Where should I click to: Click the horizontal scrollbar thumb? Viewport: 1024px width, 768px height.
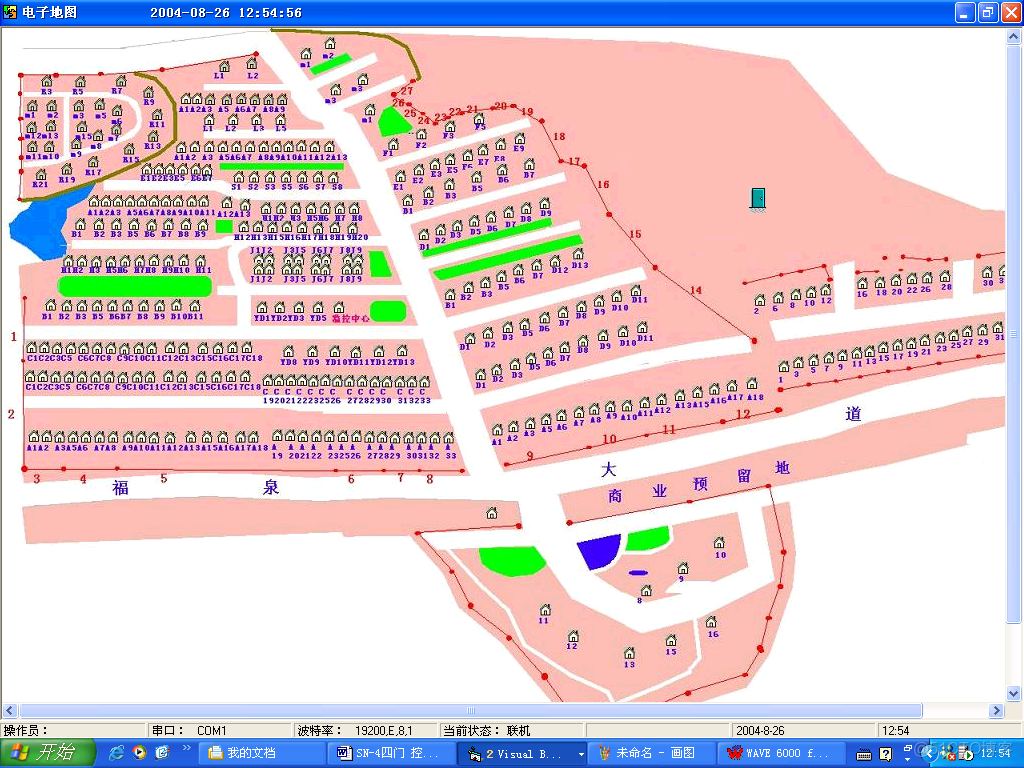pos(471,710)
